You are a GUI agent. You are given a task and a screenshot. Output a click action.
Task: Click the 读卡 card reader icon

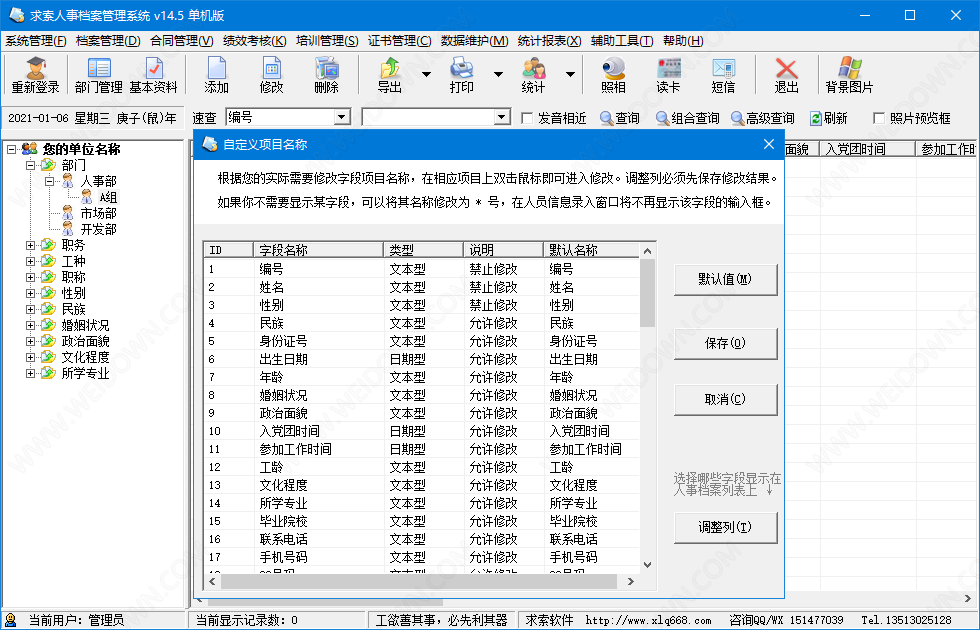pyautogui.click(x=668, y=75)
